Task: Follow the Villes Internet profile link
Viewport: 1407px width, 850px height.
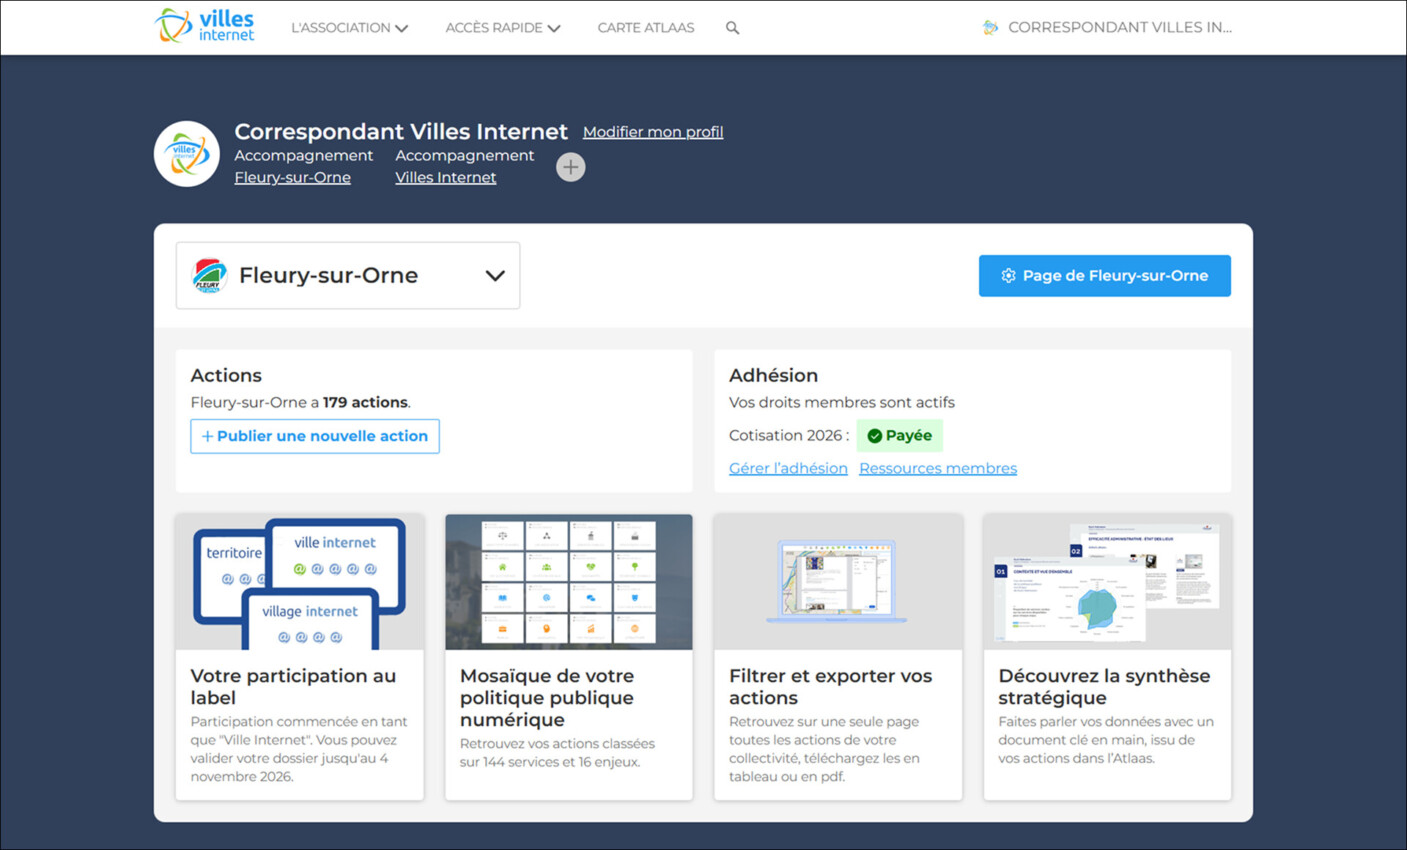Action: tap(445, 177)
